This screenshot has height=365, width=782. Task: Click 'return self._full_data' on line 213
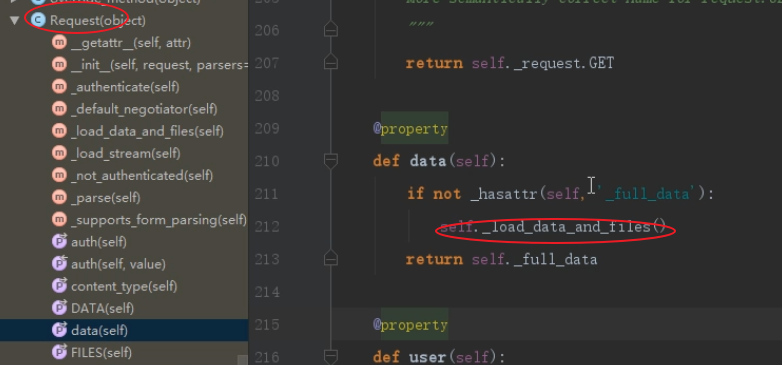pos(501,260)
